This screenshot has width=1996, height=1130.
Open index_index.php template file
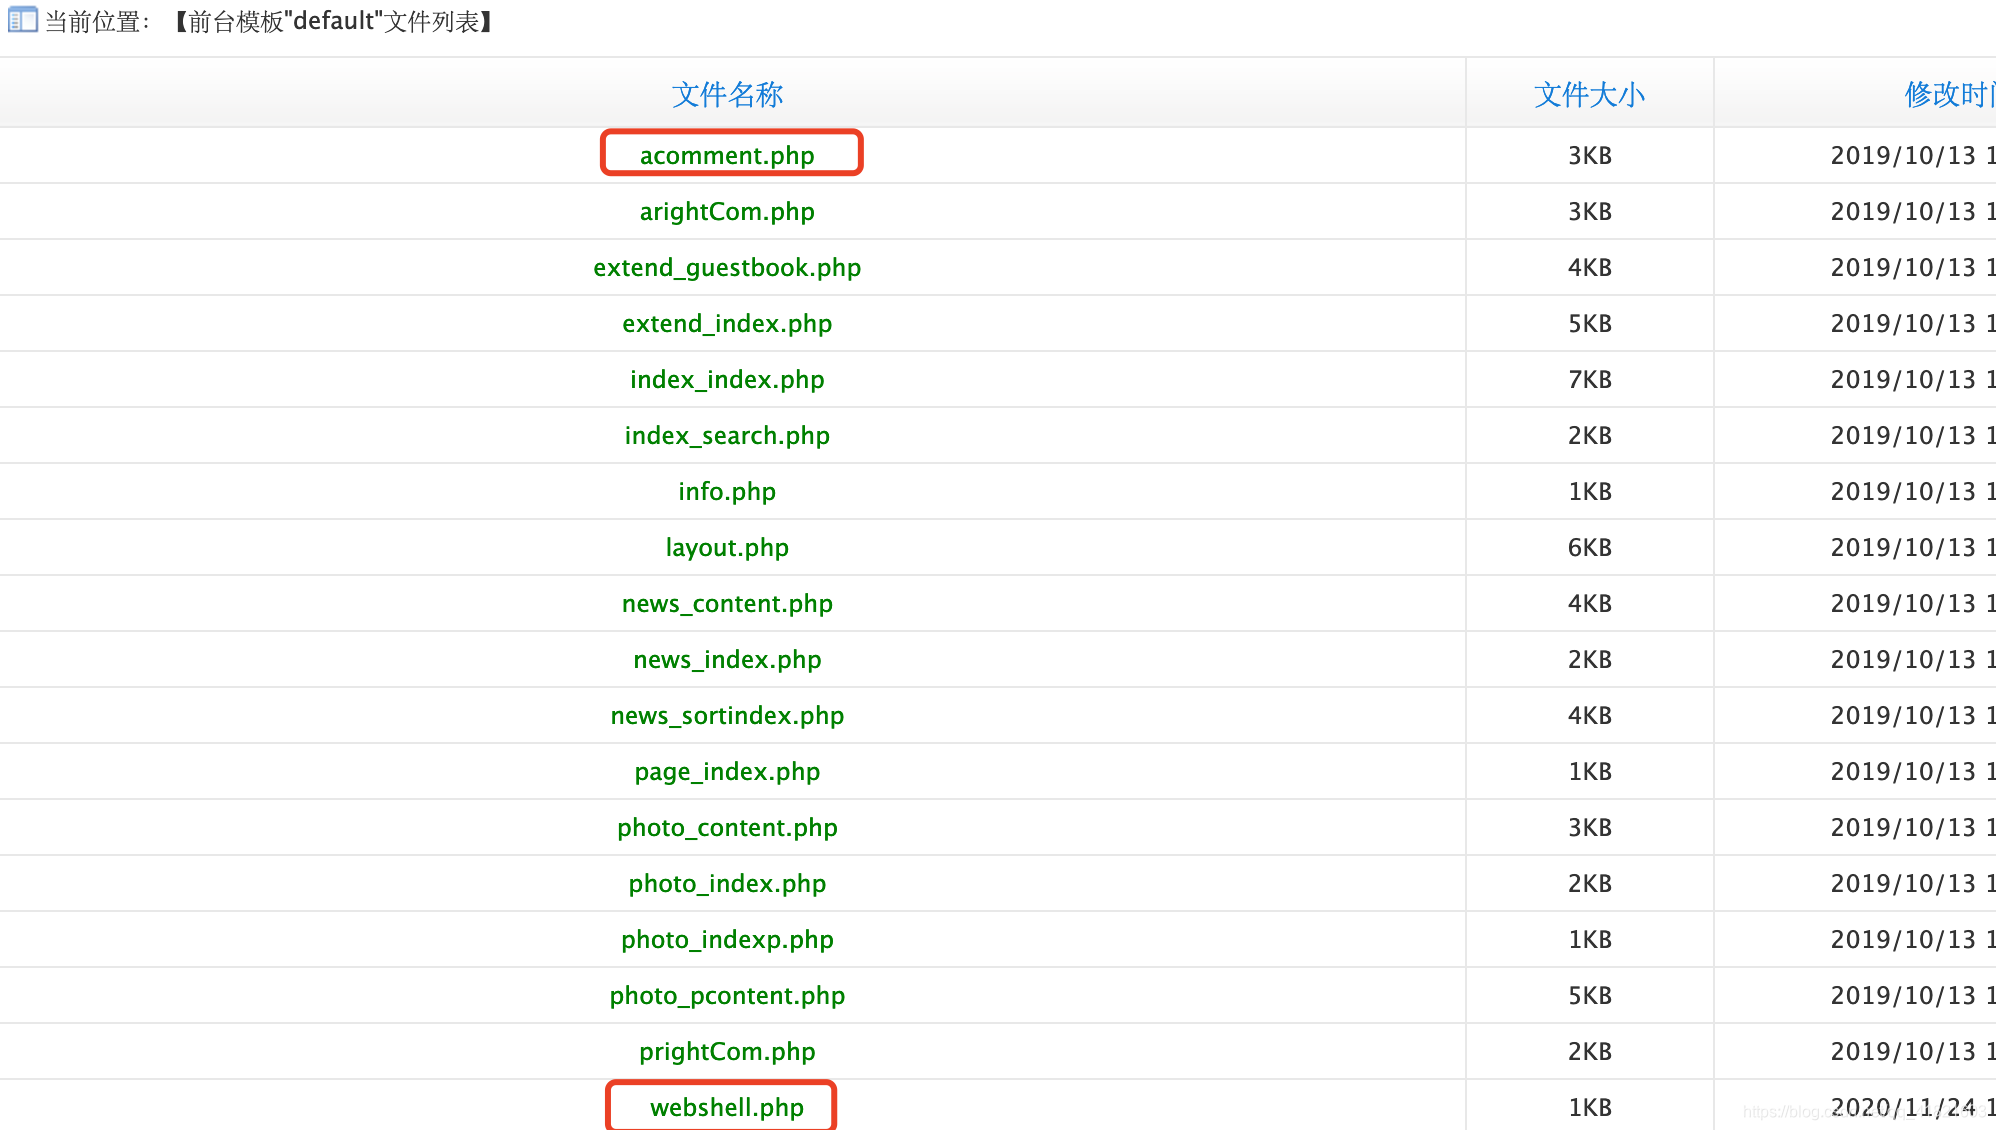click(x=727, y=379)
